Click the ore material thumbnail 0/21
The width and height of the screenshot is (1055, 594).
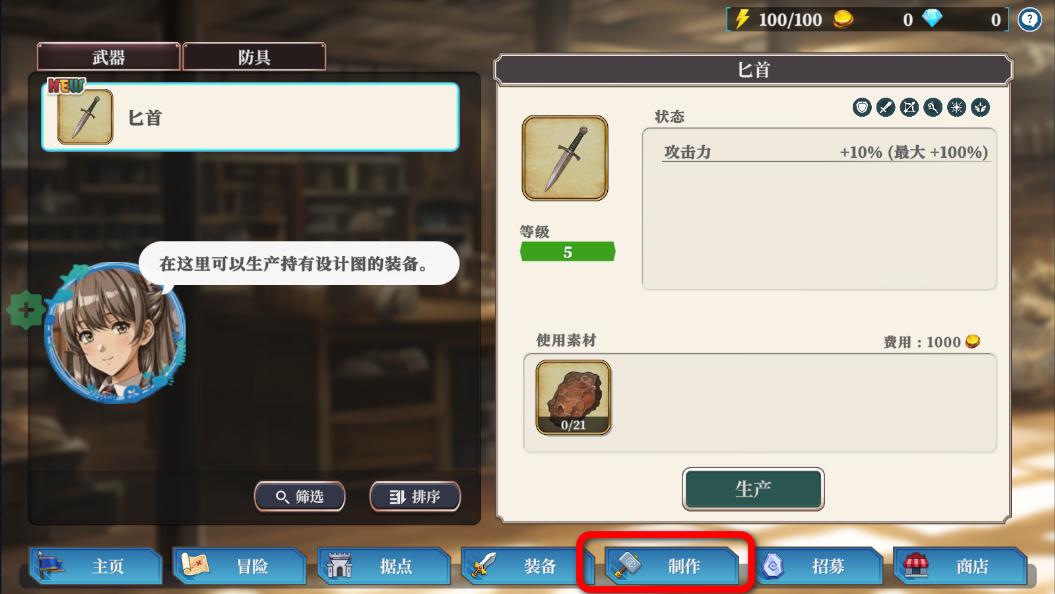pos(573,398)
